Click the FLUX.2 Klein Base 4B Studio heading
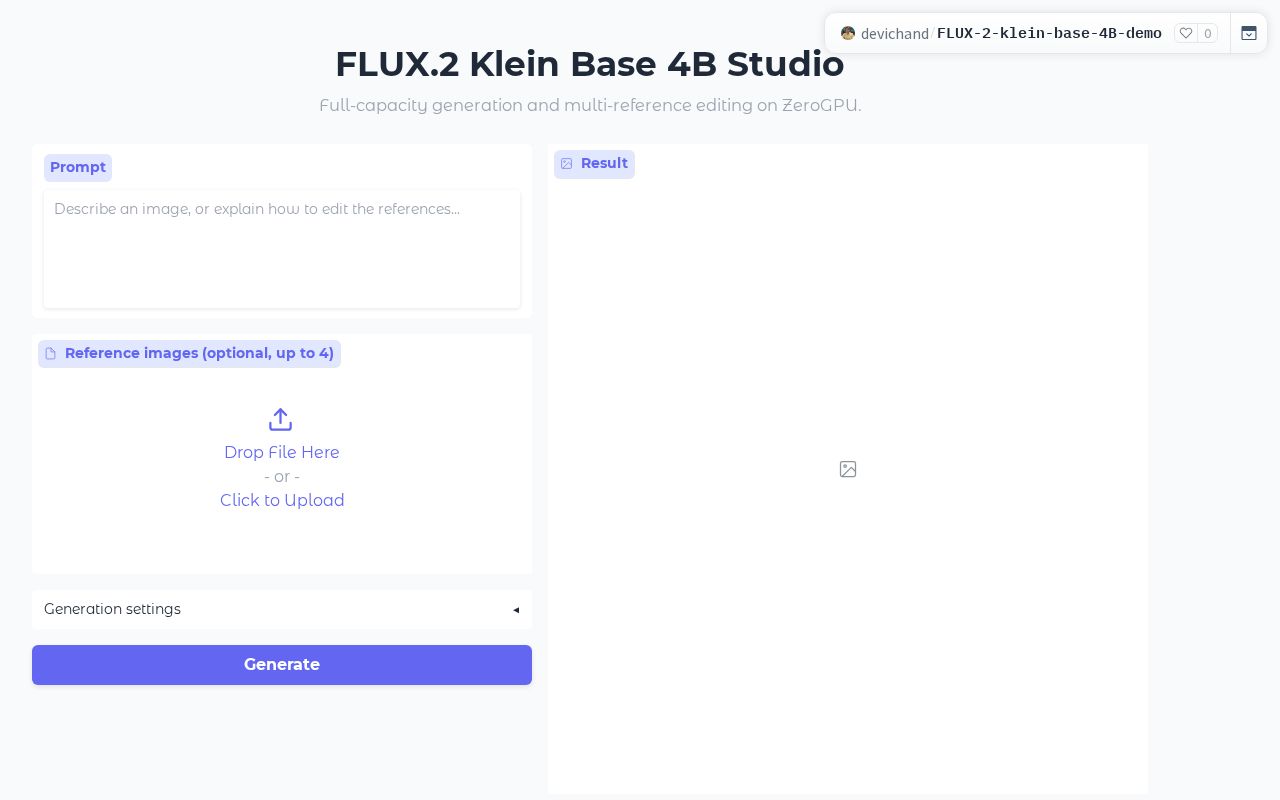 [x=590, y=64]
